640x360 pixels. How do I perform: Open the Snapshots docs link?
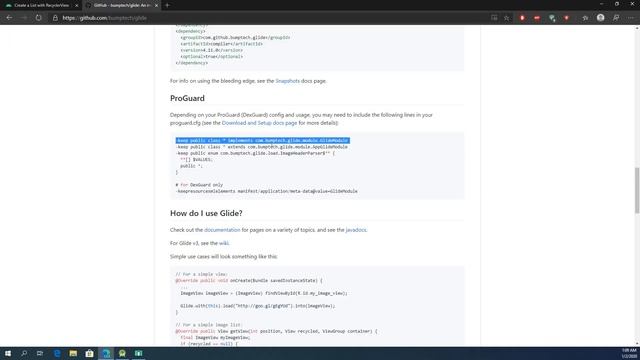tap(287, 81)
